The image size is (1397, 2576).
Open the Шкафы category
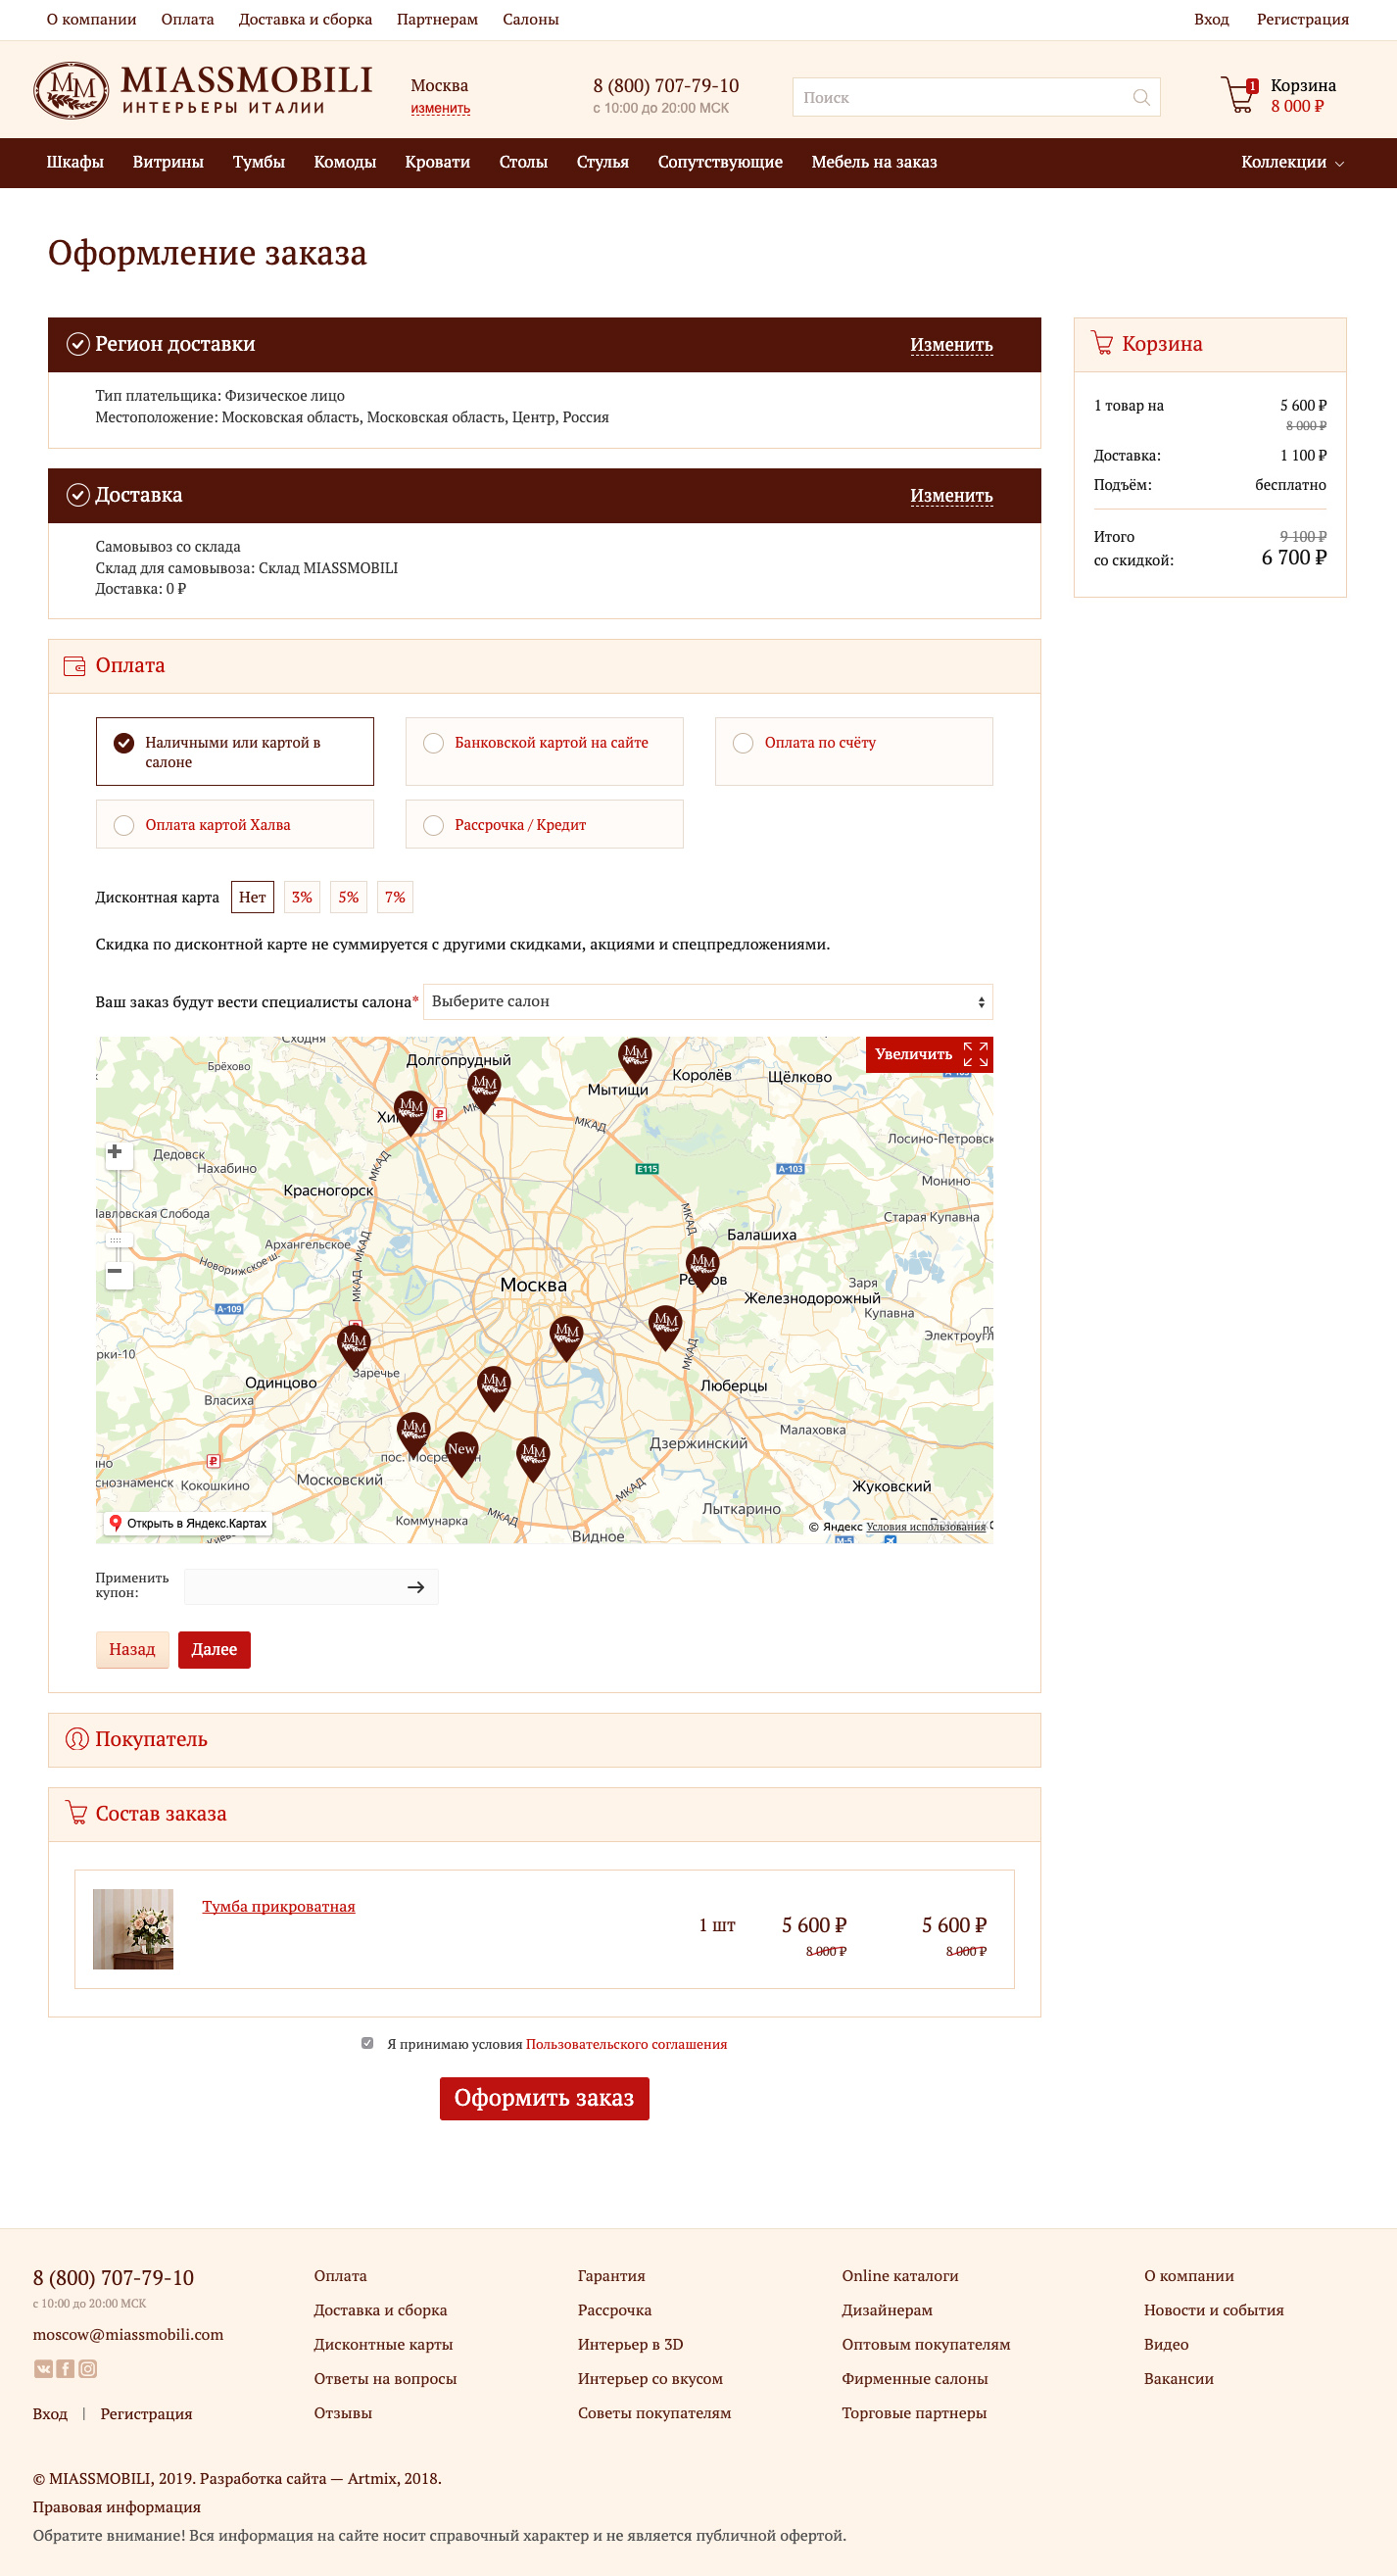pyautogui.click(x=75, y=162)
